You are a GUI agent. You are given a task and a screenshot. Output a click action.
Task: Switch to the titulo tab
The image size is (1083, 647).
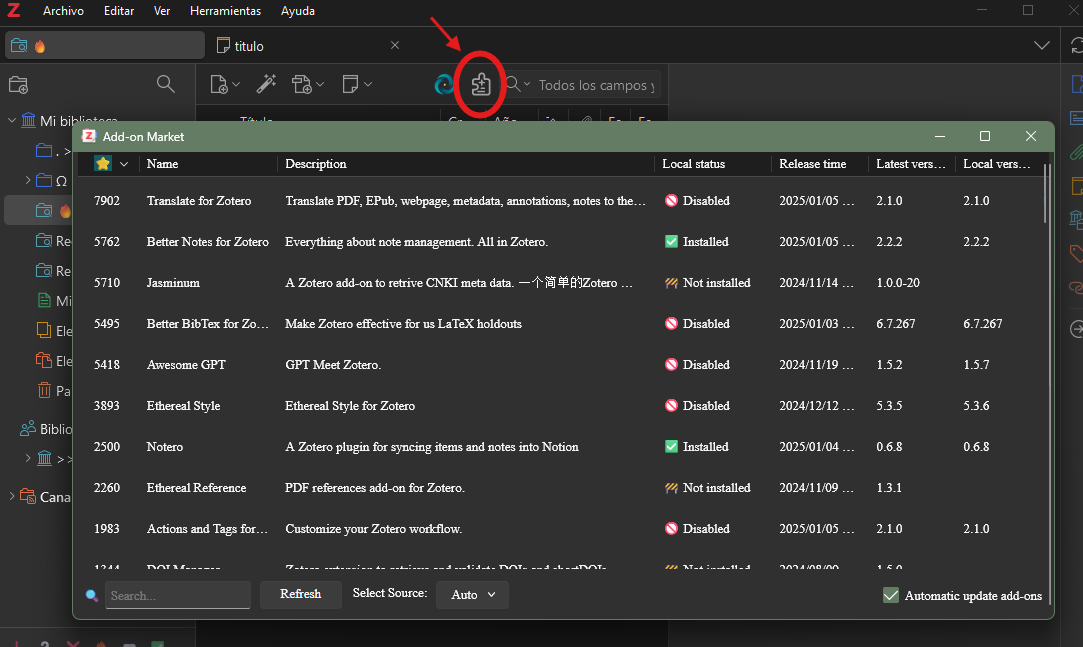point(307,46)
